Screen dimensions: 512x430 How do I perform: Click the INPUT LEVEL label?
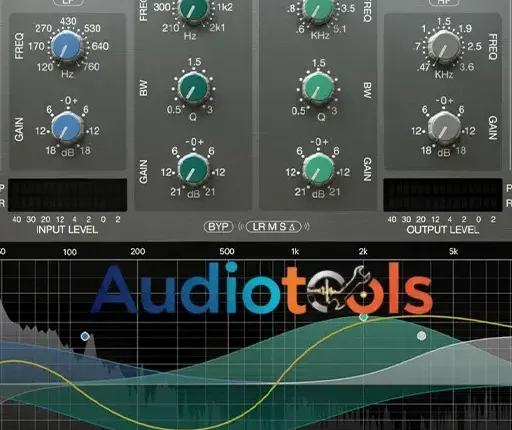67,230
